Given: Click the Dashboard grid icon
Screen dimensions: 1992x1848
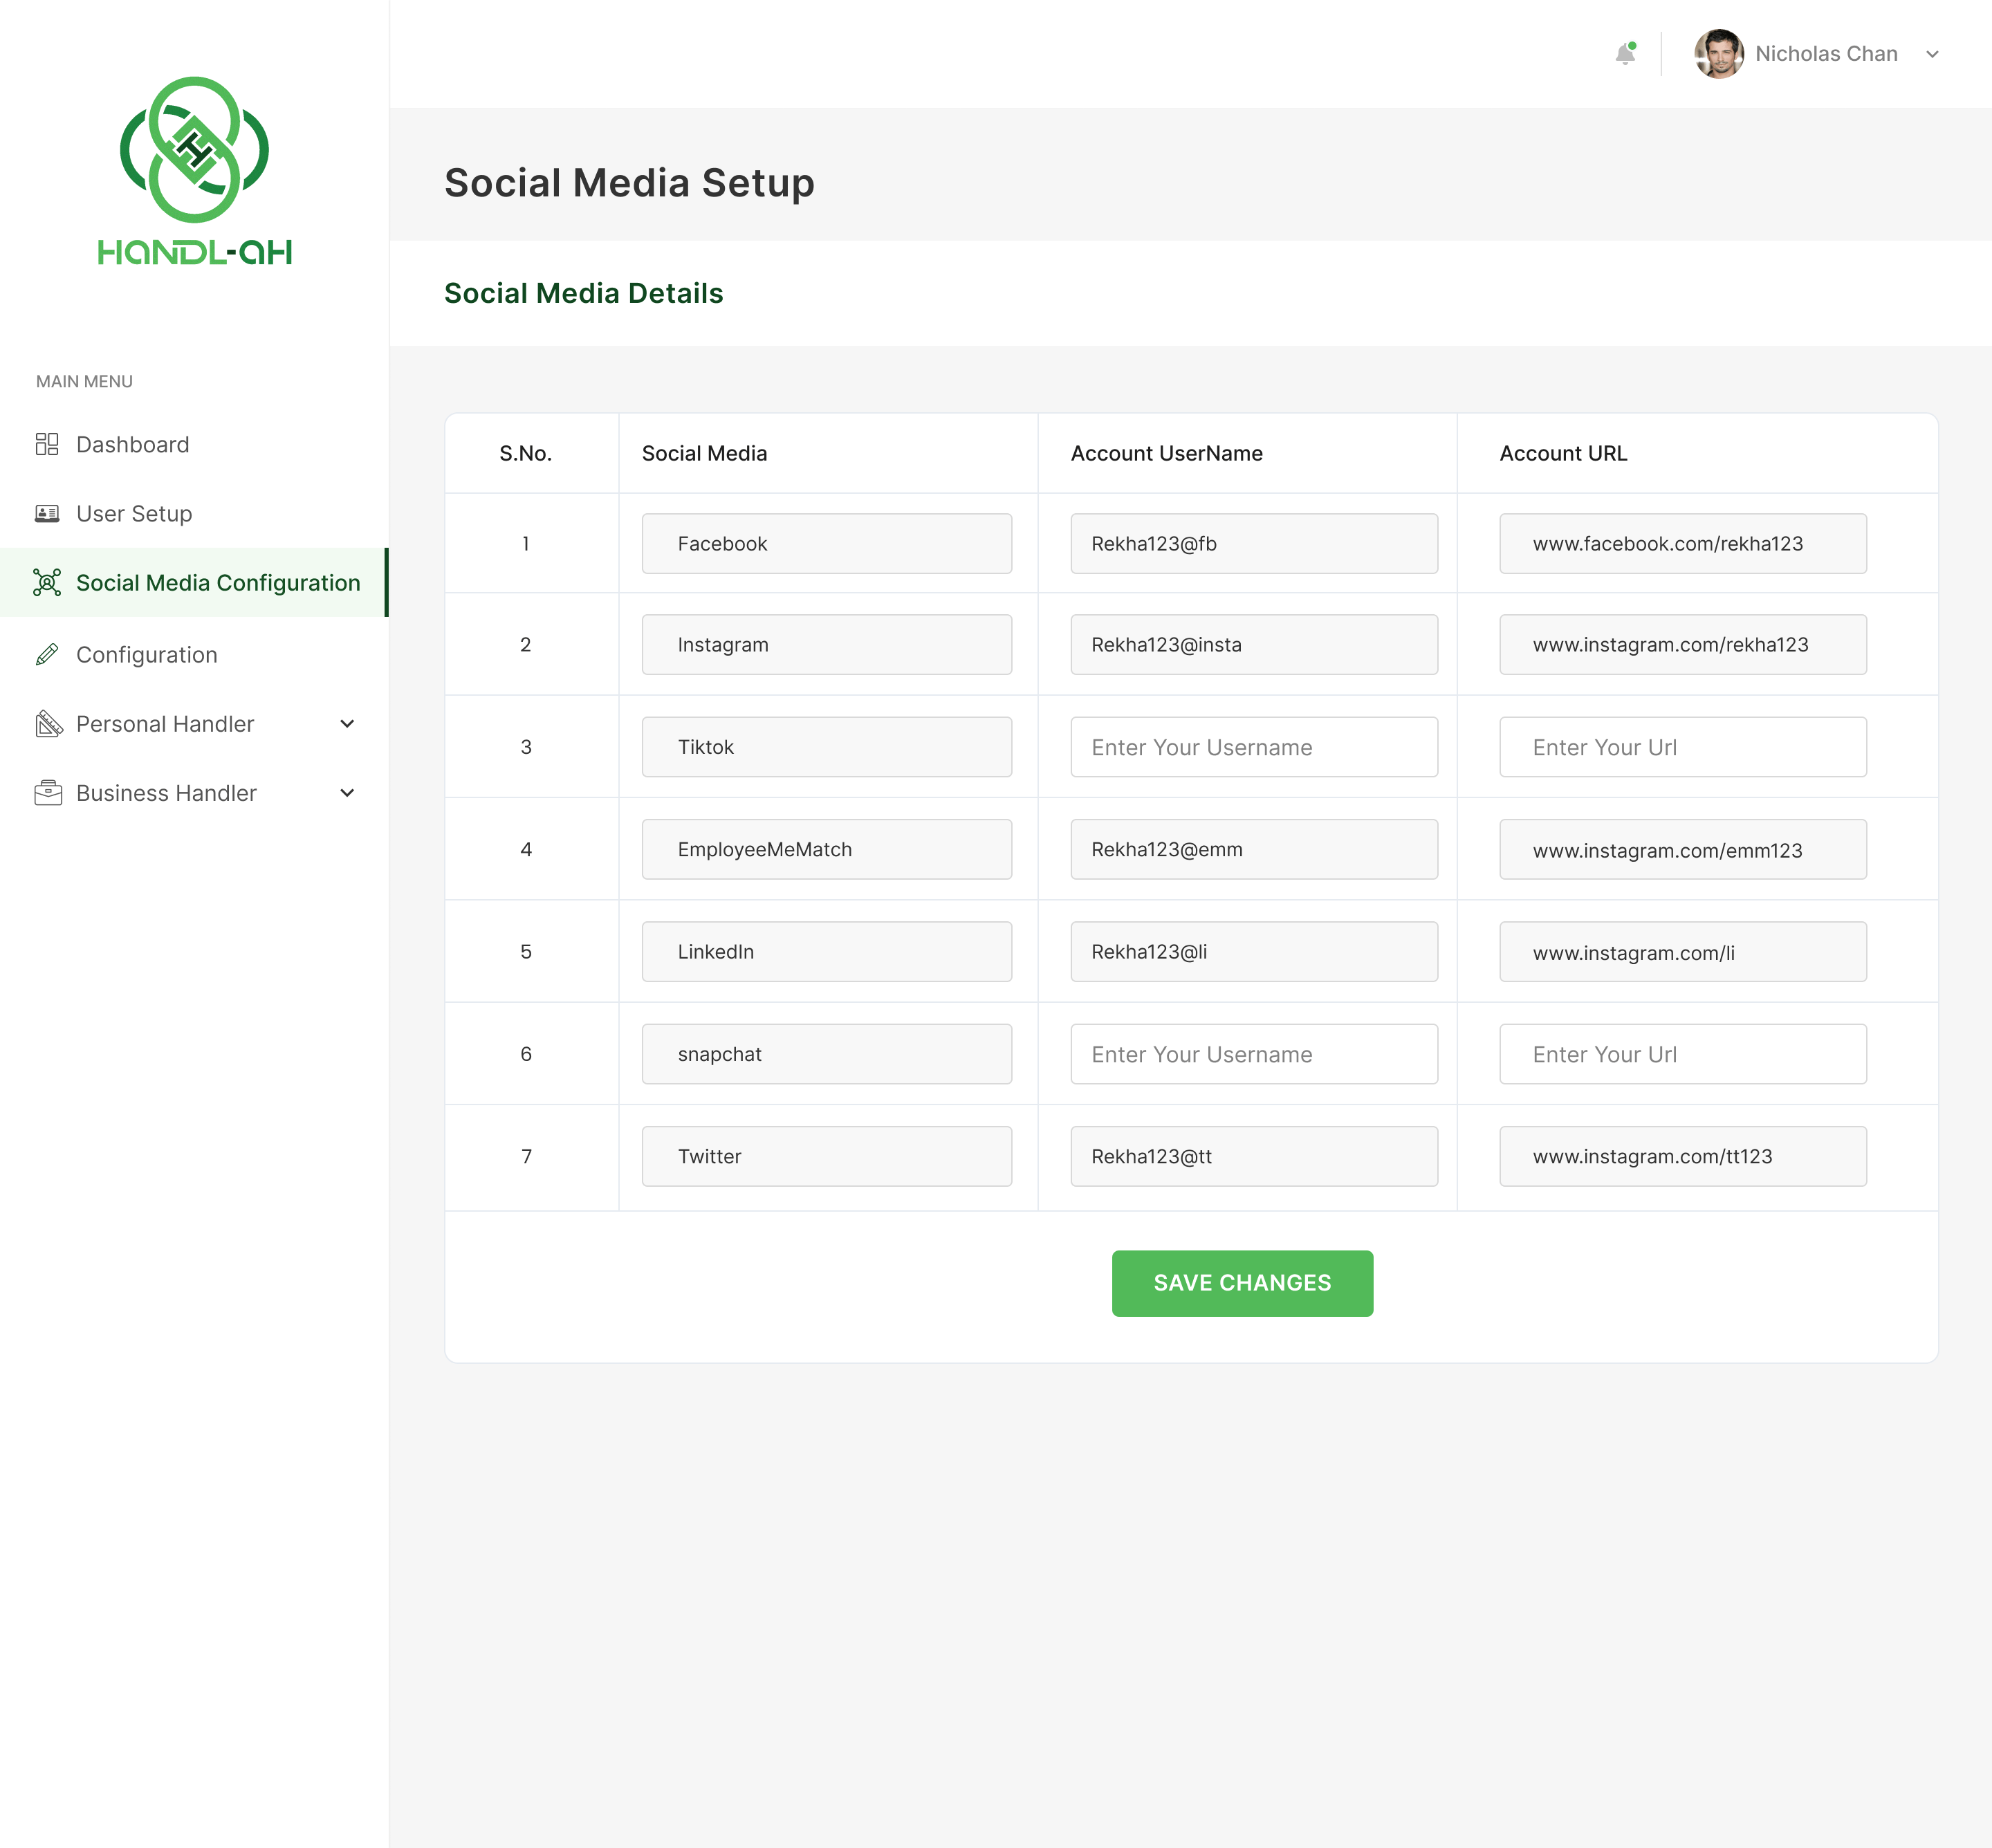Looking at the screenshot, I should click(x=47, y=444).
